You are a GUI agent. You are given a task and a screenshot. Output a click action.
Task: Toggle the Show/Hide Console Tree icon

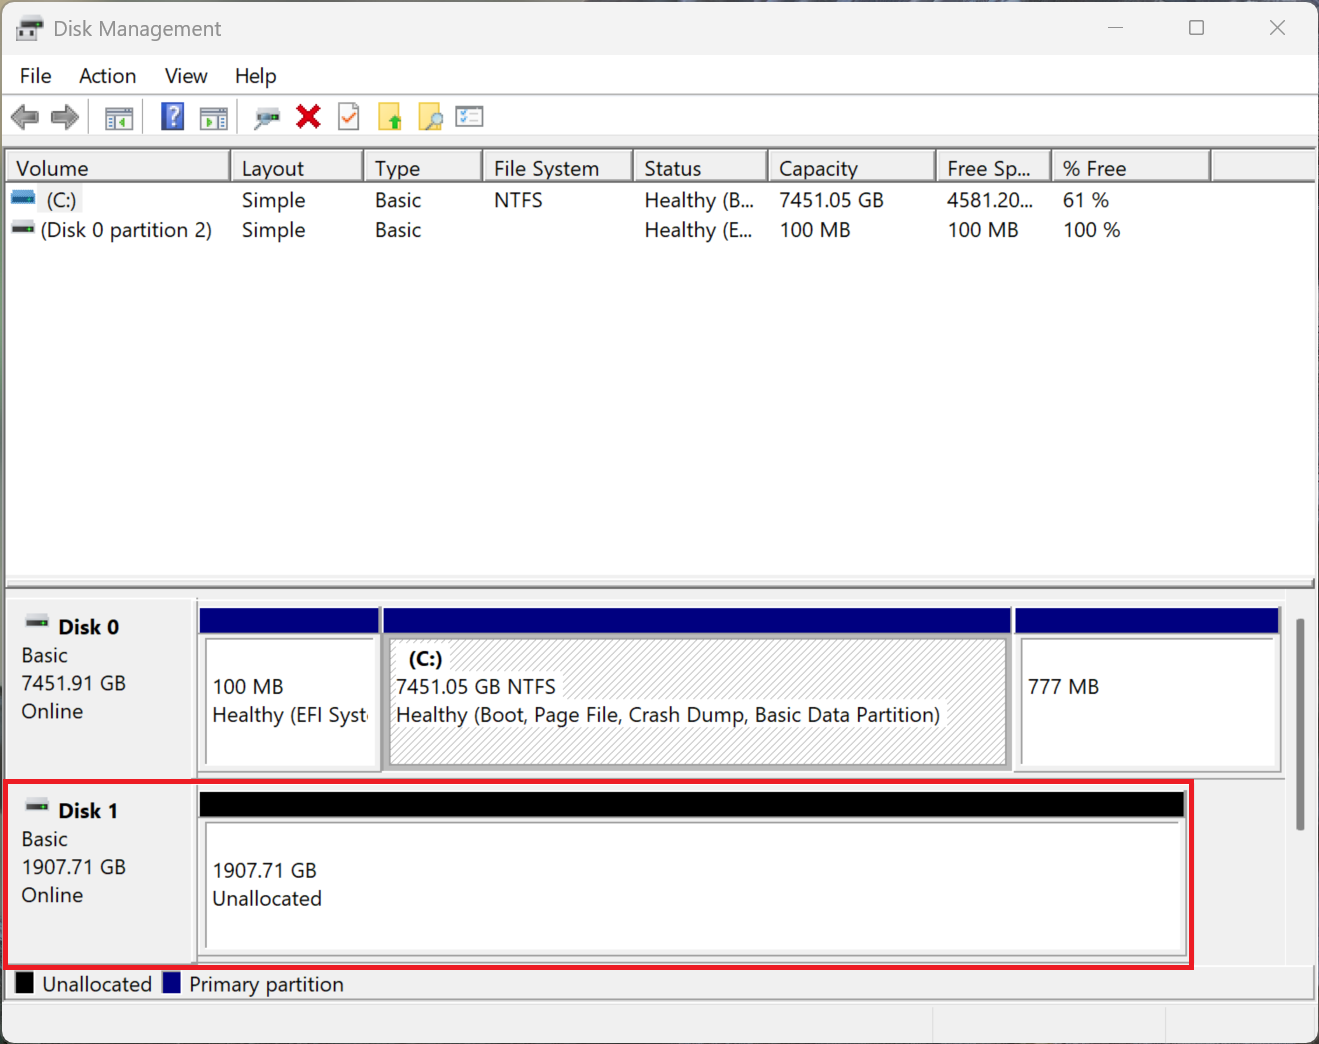119,118
